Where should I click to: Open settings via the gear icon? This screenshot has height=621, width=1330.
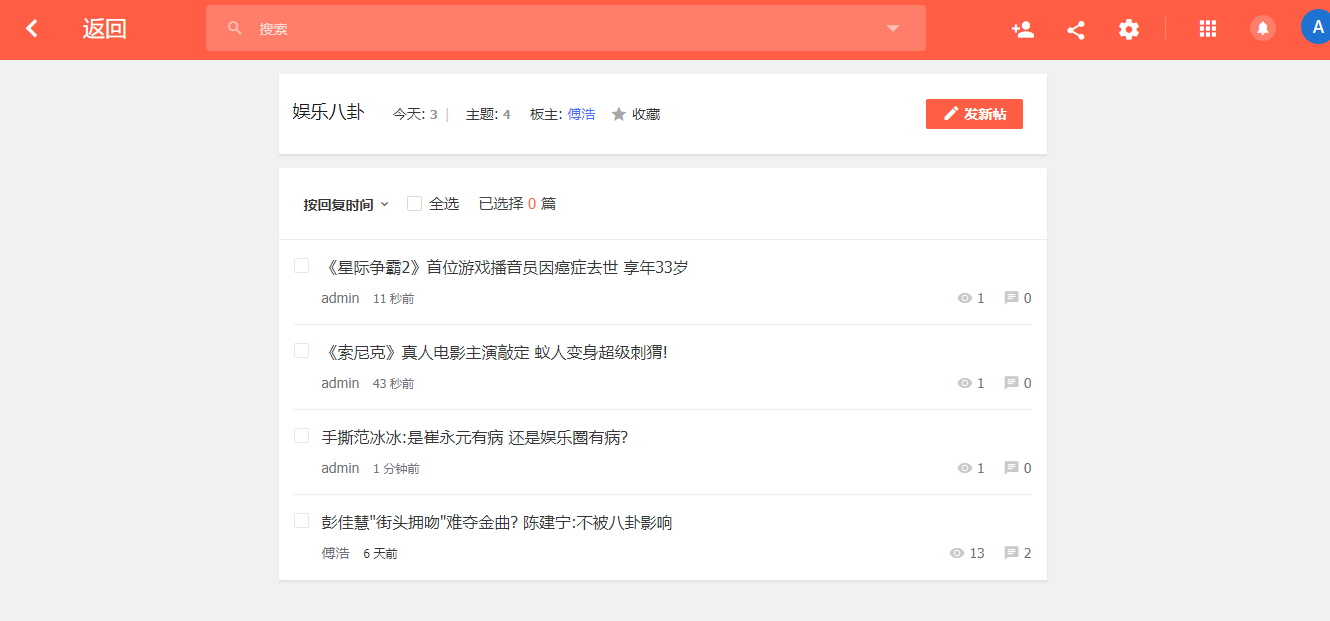coord(1129,29)
